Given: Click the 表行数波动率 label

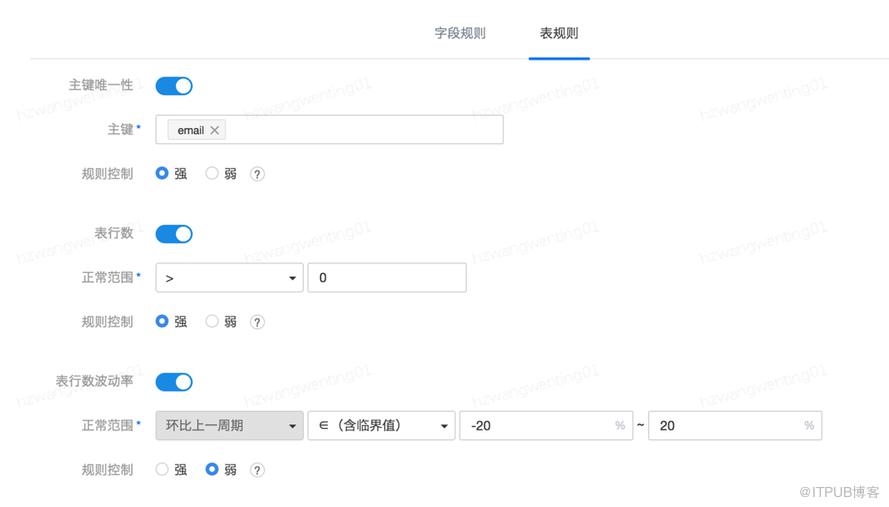Looking at the screenshot, I should 94,381.
